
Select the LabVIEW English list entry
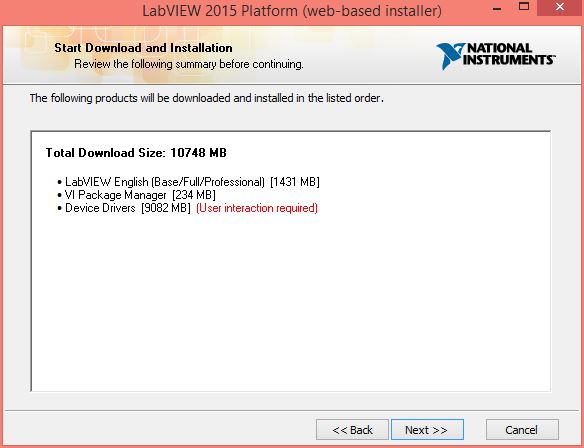pyautogui.click(x=188, y=182)
